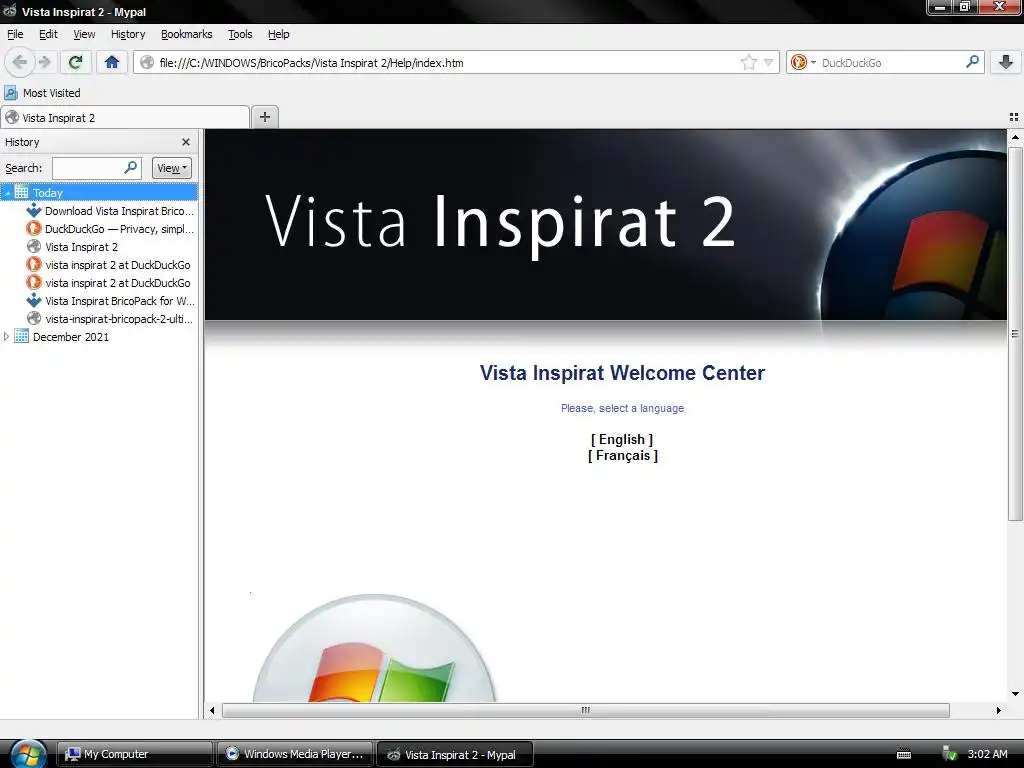Open vista-inspirat-bricopack-2-ulti... history entry

pyautogui.click(x=110, y=319)
